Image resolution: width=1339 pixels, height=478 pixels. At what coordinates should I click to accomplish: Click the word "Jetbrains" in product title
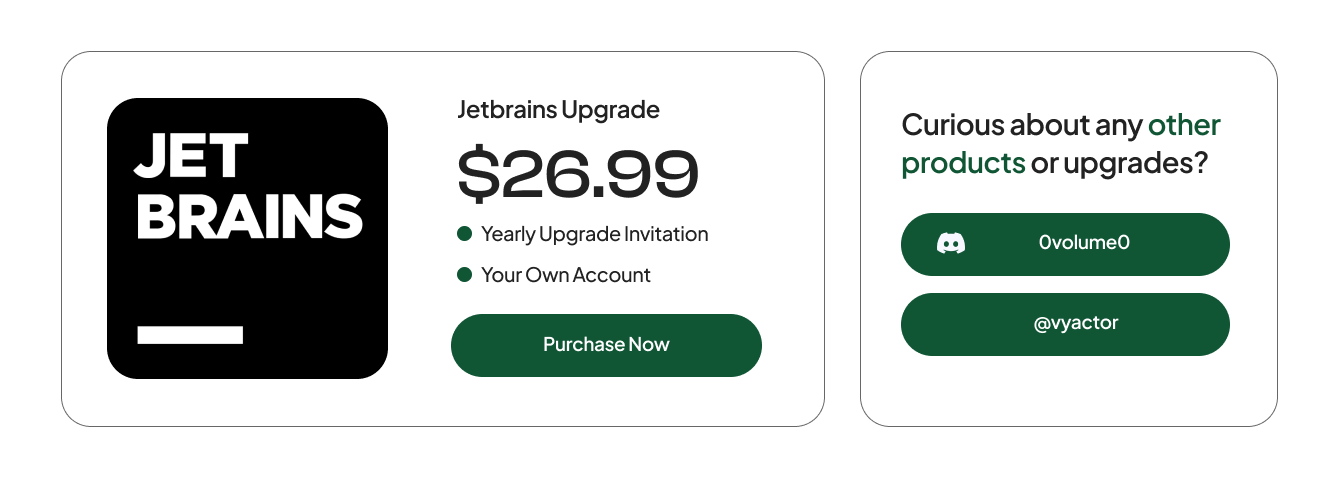pyautogui.click(x=505, y=109)
